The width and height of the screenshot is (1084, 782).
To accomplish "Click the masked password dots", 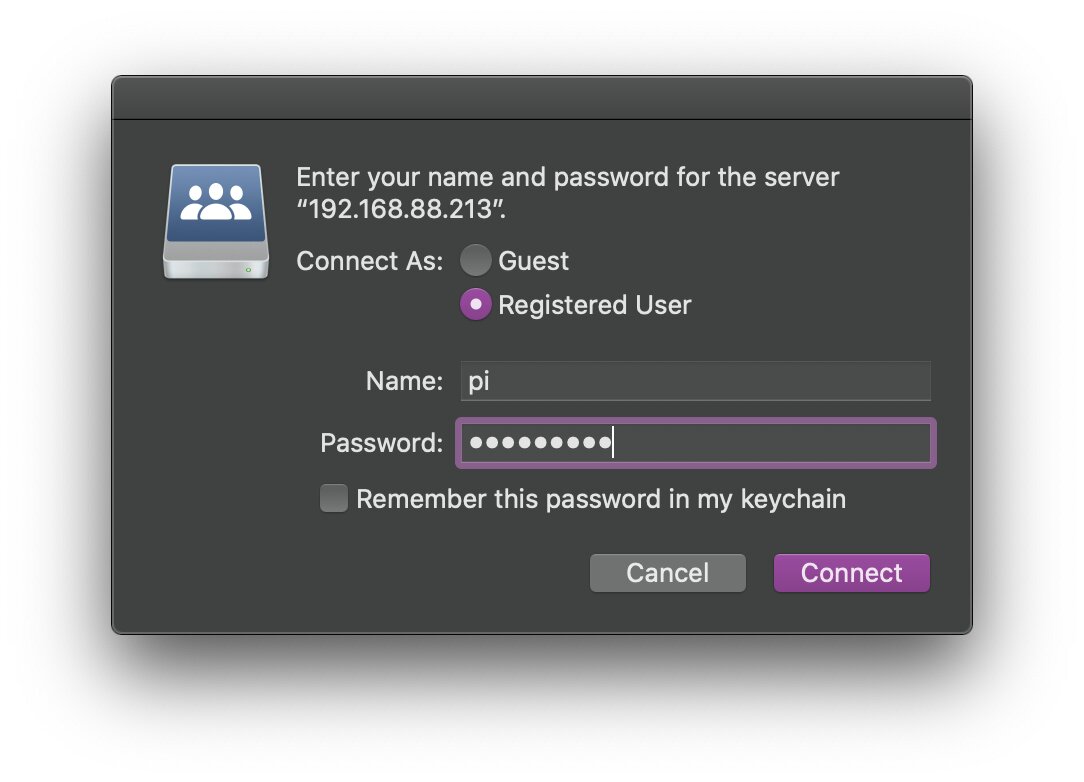I will point(541,443).
